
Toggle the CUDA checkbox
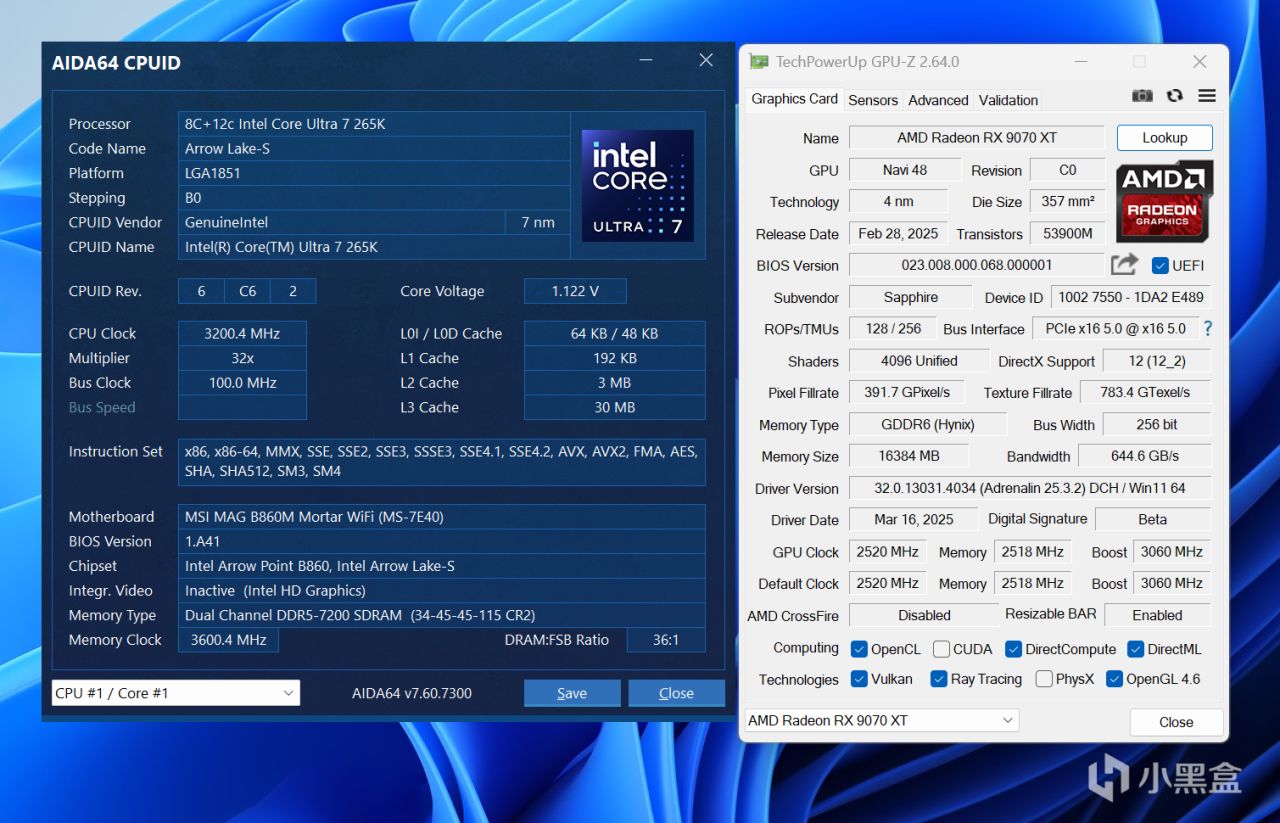coord(941,649)
